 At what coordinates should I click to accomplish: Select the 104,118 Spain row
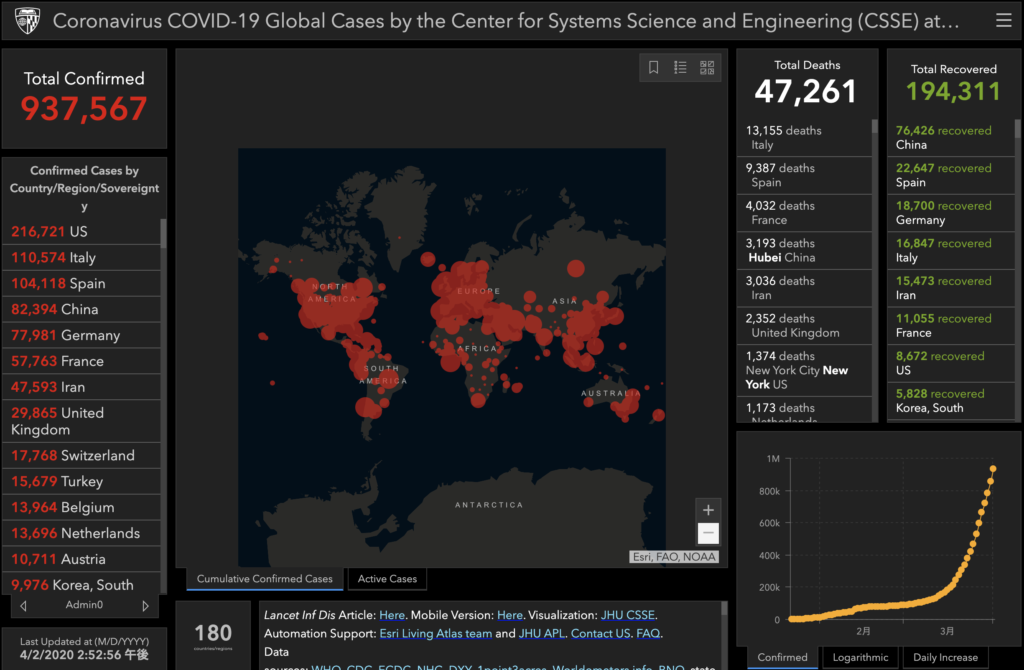82,283
